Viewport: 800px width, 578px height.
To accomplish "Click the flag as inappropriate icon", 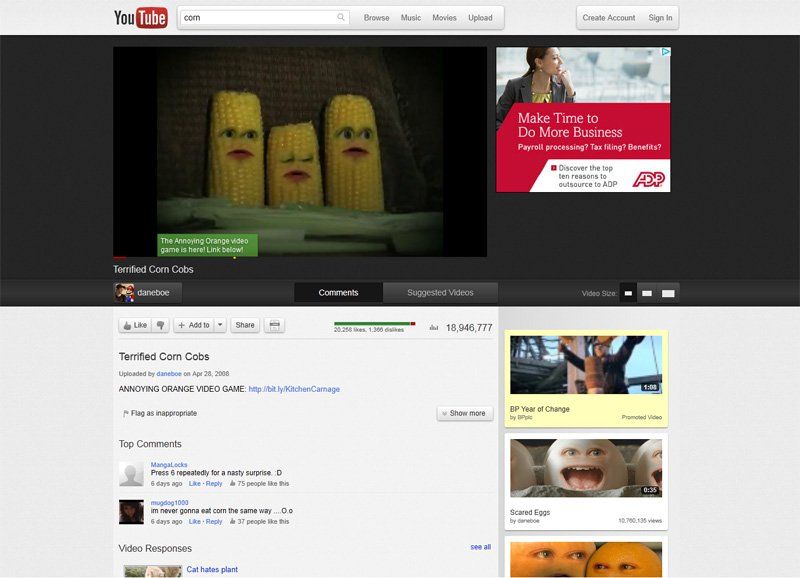I will [x=126, y=413].
